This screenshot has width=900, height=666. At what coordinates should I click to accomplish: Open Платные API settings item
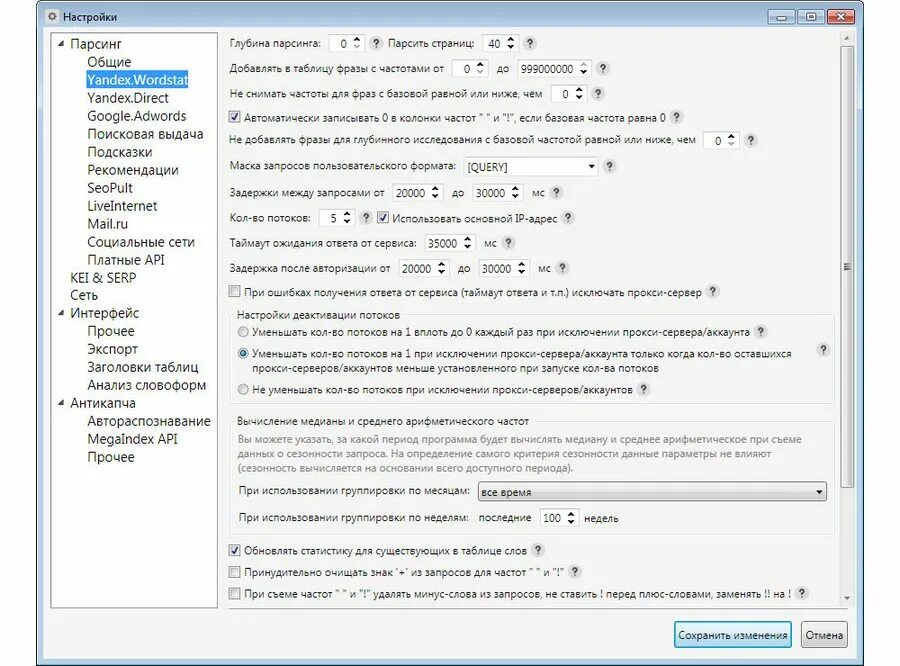click(126, 260)
